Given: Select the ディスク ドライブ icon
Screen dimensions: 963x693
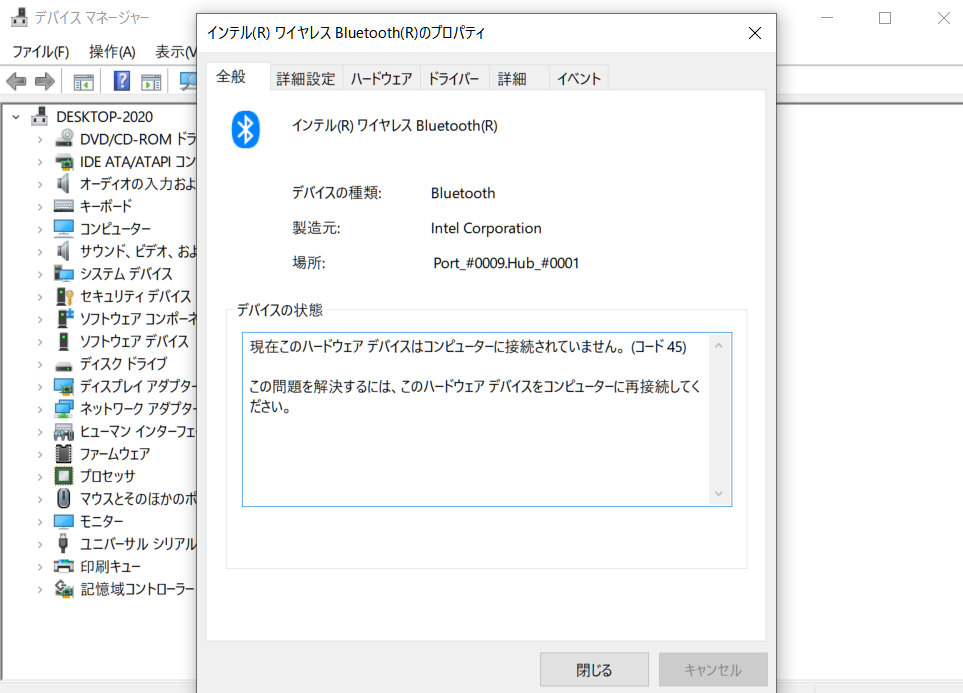Looking at the screenshot, I should click(x=64, y=366).
